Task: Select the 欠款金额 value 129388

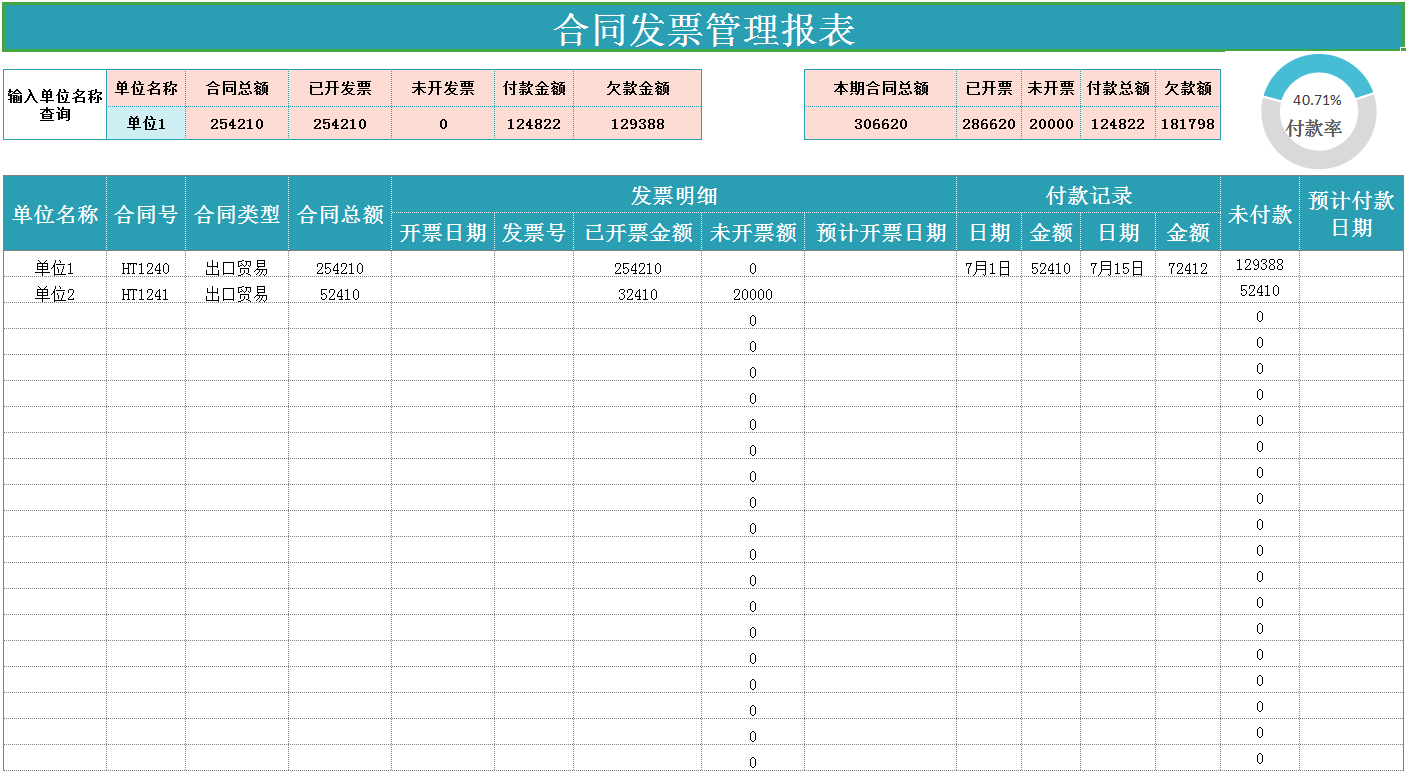Action: 635,123
